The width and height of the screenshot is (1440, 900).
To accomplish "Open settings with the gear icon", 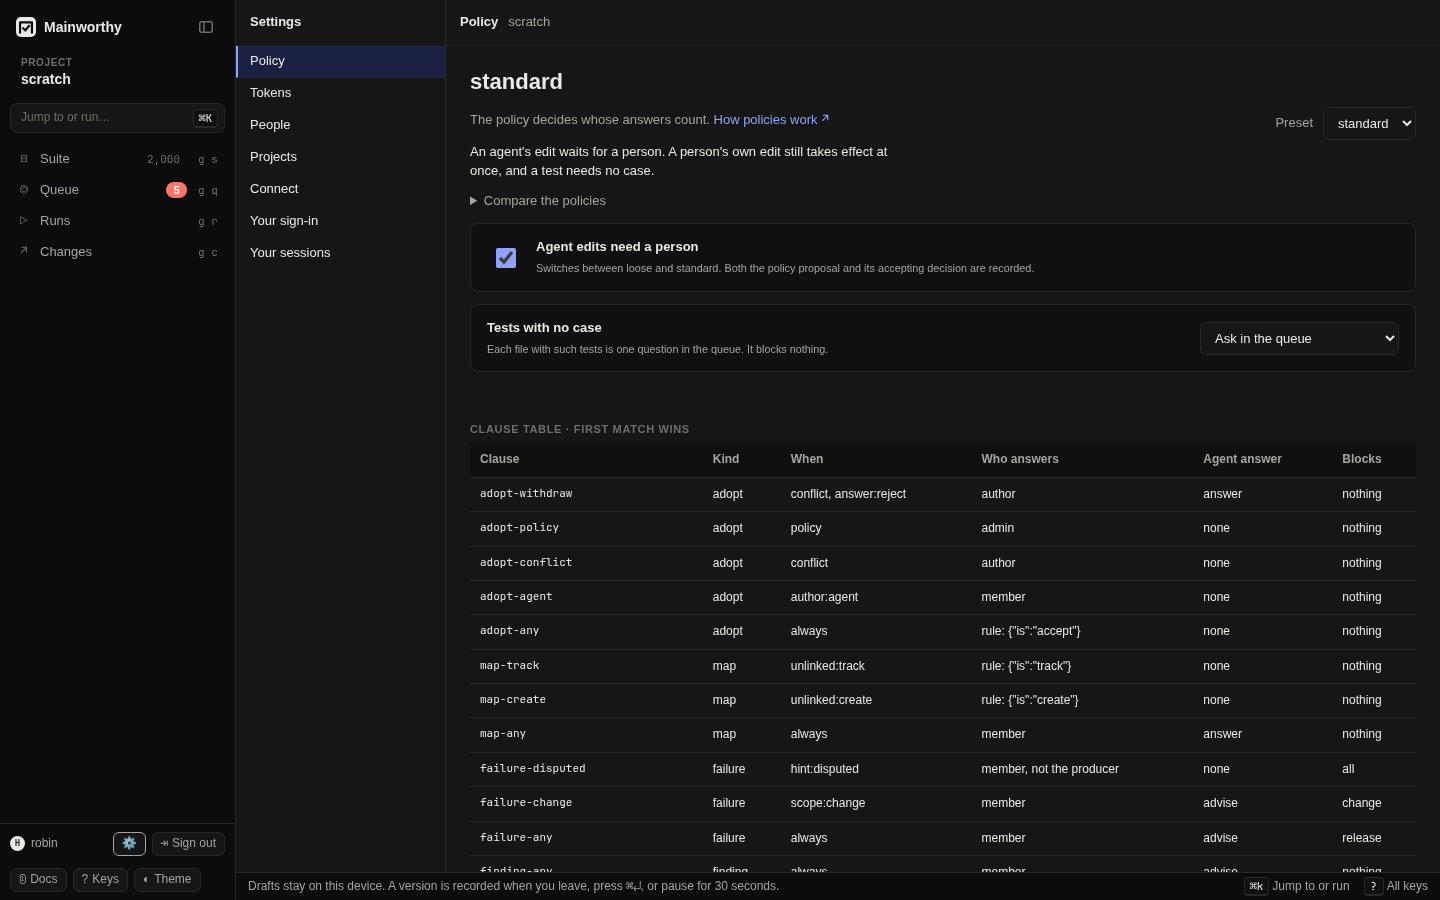I will pyautogui.click(x=129, y=844).
